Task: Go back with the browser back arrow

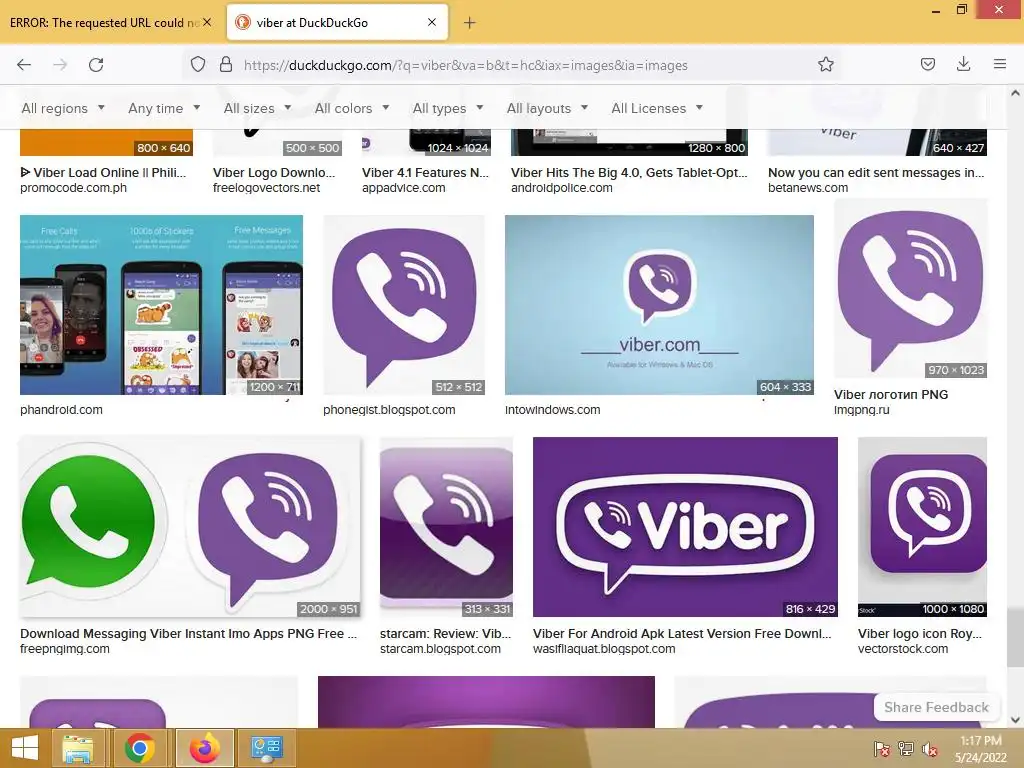Action: [24, 65]
